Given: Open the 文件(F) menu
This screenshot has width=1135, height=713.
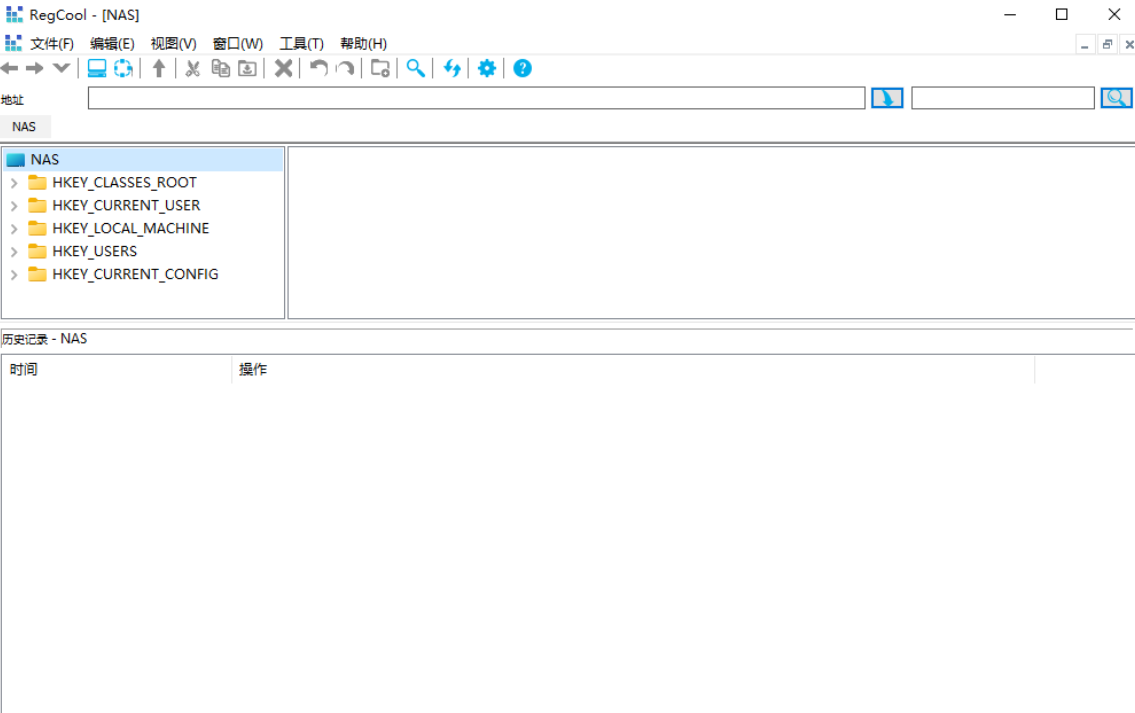Looking at the screenshot, I should click(52, 44).
